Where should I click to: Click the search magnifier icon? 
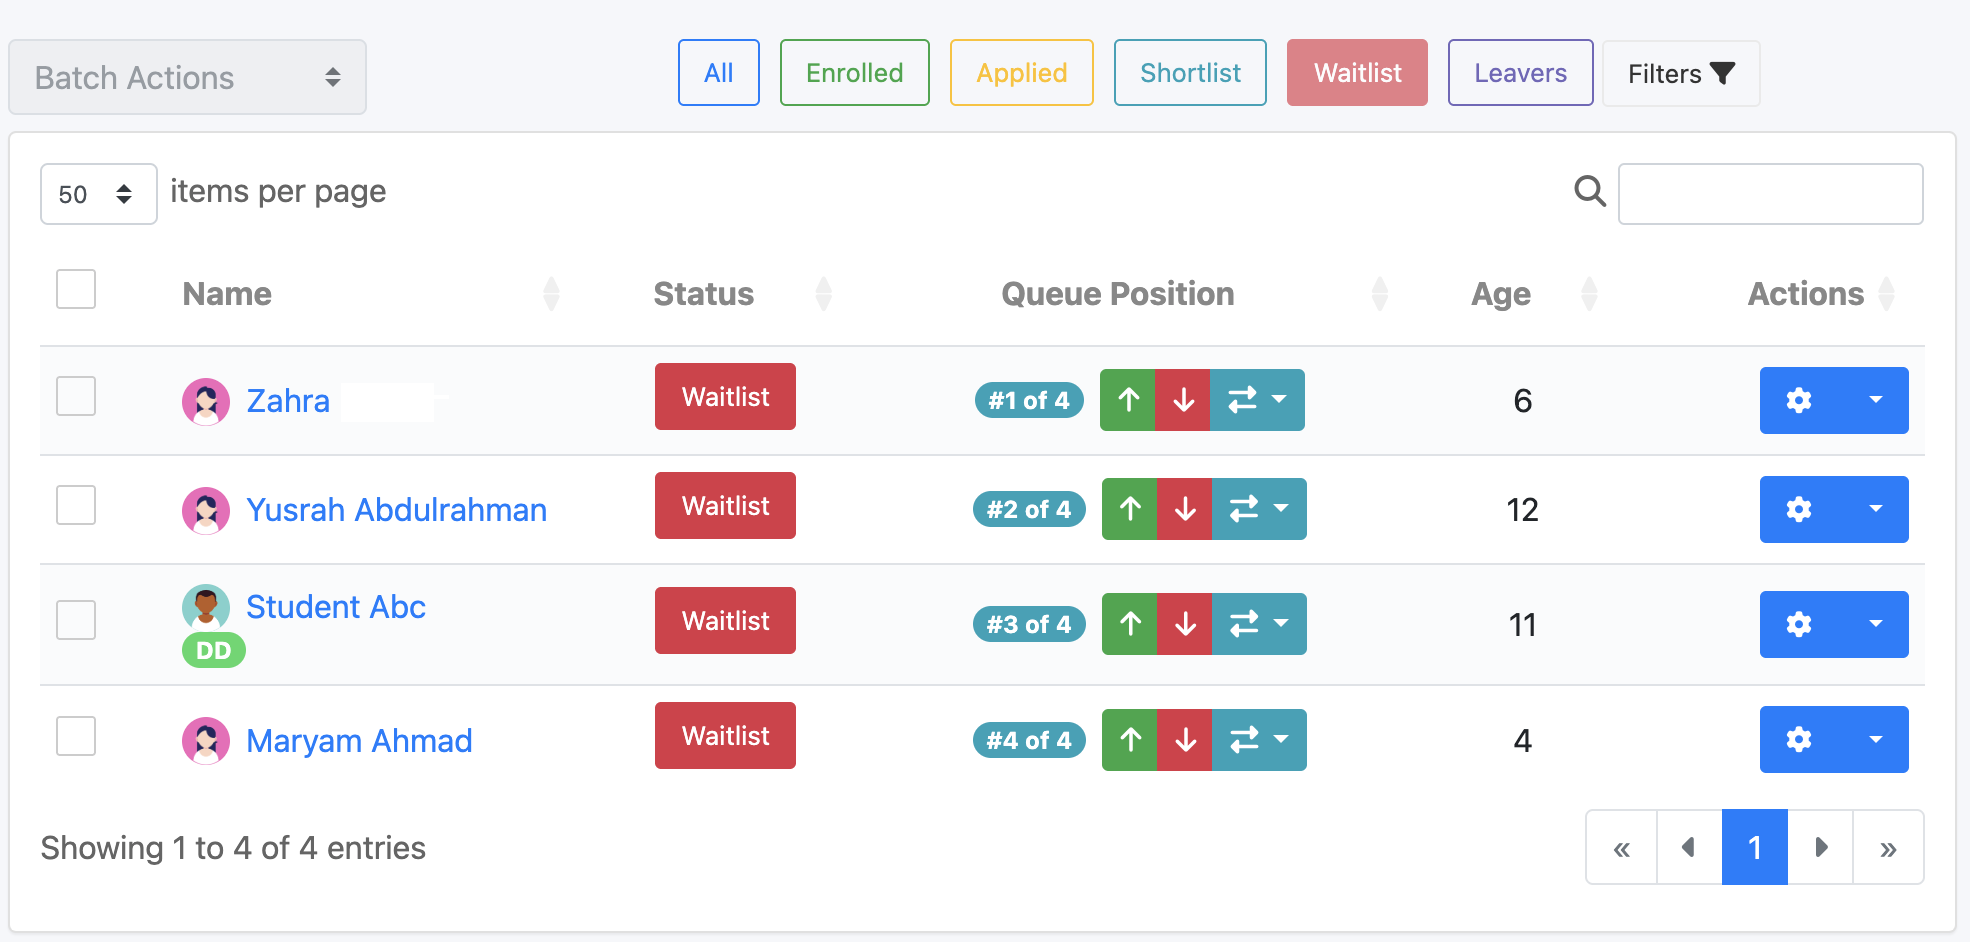click(x=1589, y=191)
